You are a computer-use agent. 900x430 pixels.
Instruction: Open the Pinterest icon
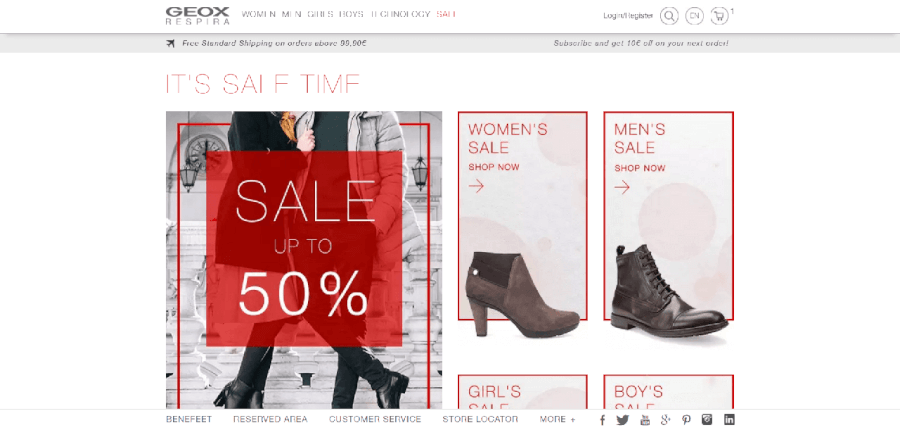[x=686, y=420]
